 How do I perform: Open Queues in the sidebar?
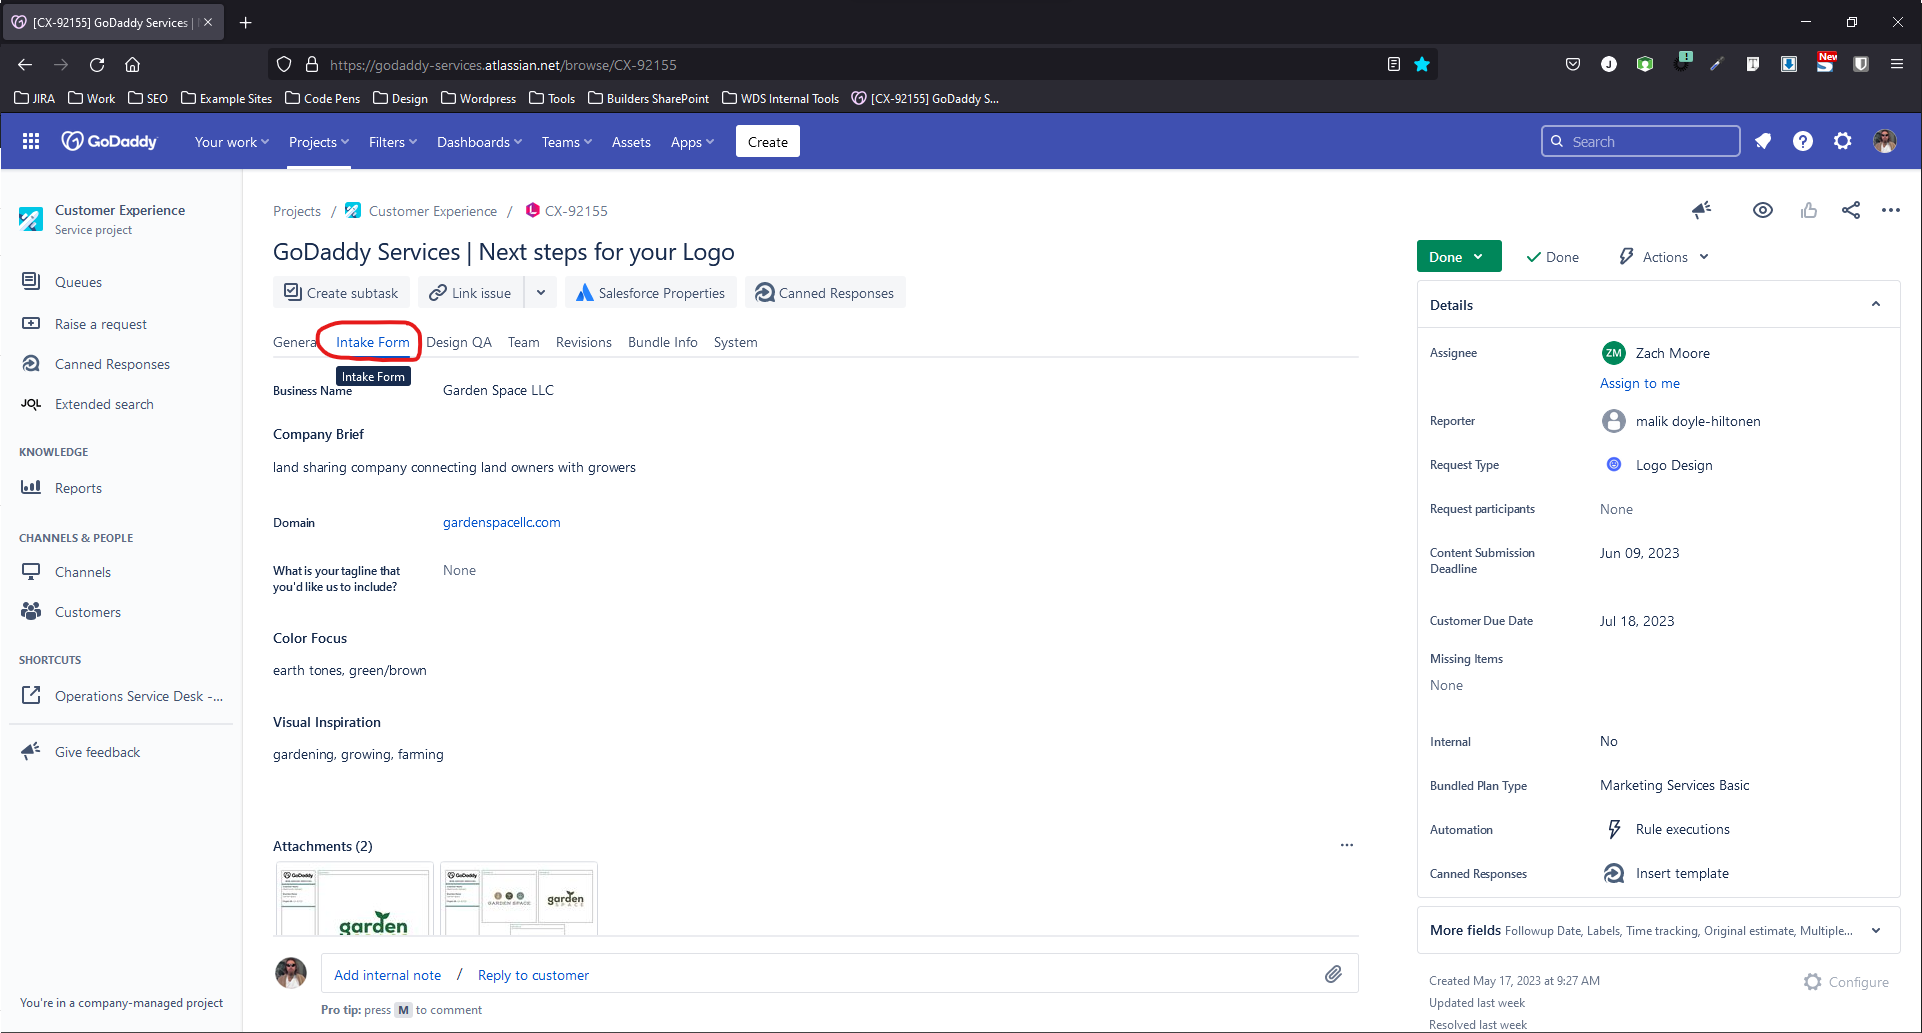[78, 282]
